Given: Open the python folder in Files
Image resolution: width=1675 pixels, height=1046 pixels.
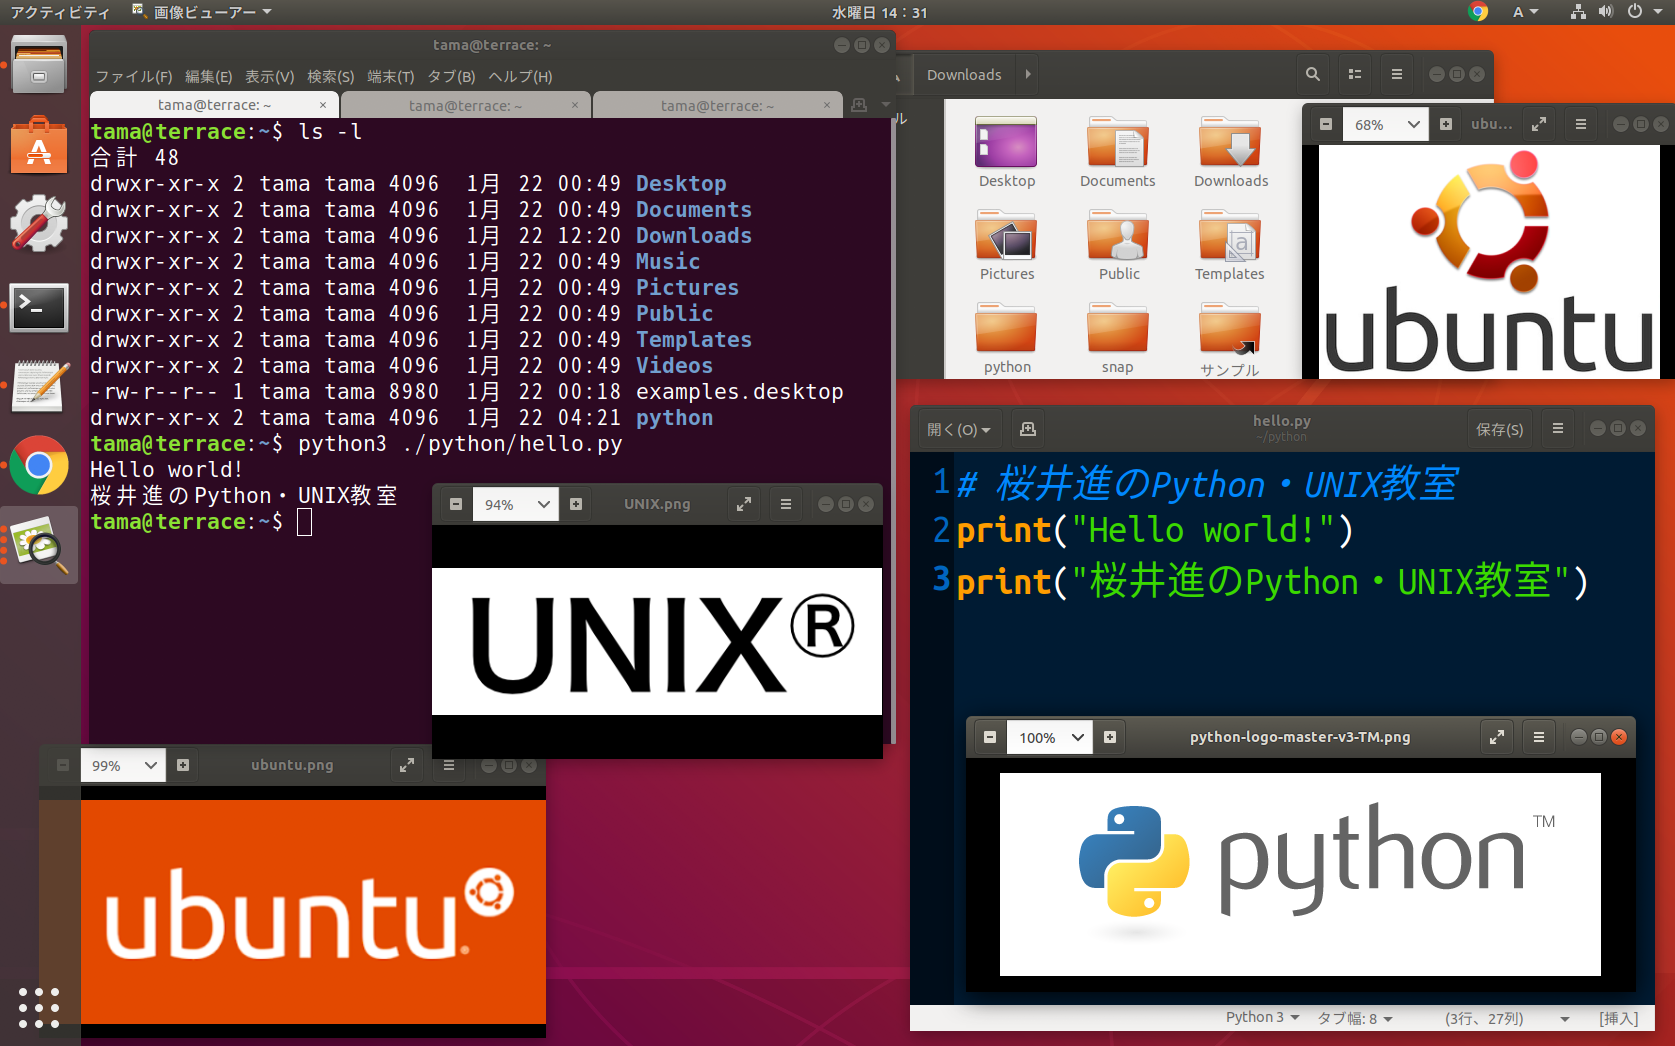Looking at the screenshot, I should [x=1006, y=338].
